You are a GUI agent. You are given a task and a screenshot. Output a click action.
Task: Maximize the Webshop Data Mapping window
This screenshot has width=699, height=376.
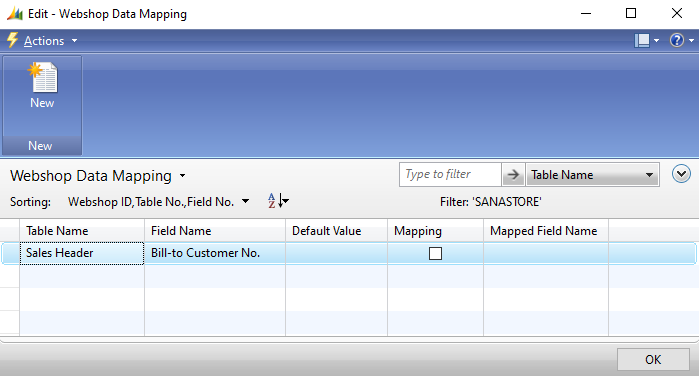pyautogui.click(x=631, y=13)
